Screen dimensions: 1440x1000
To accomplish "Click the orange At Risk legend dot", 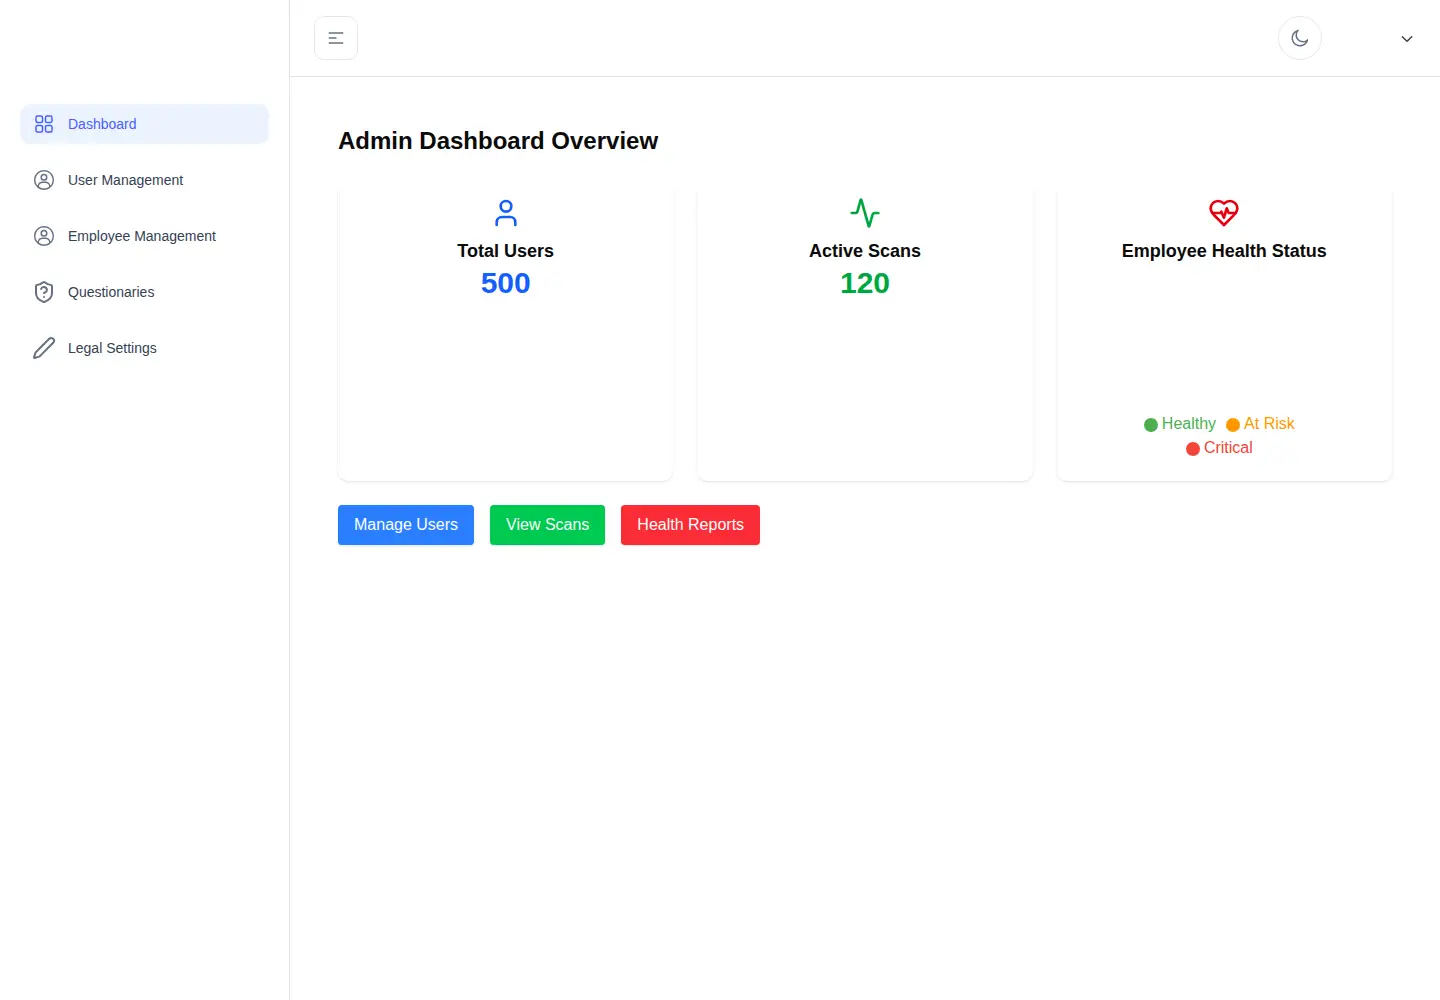I will click(x=1233, y=425).
